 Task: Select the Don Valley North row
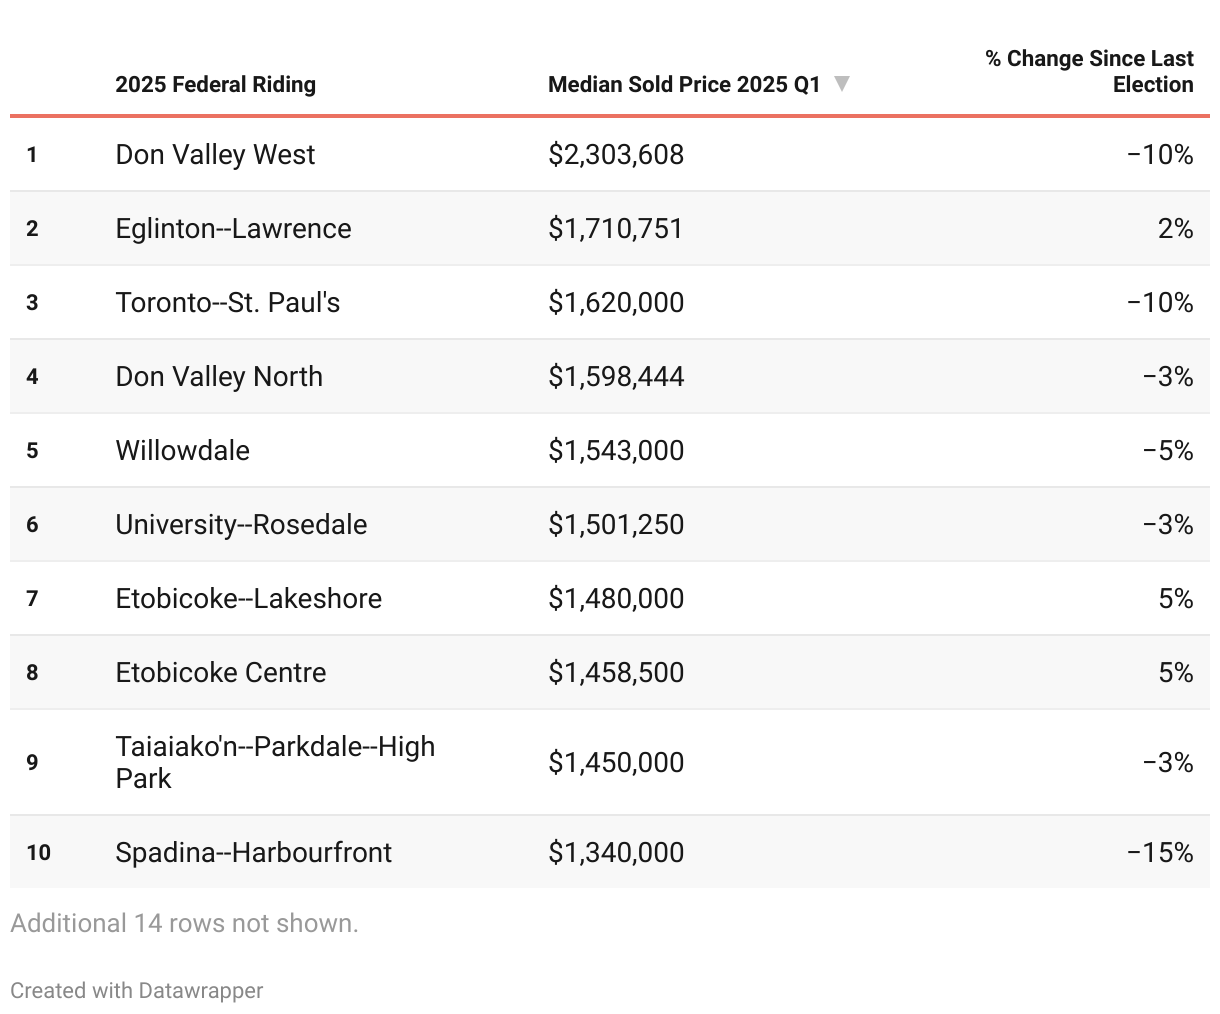tap(219, 376)
